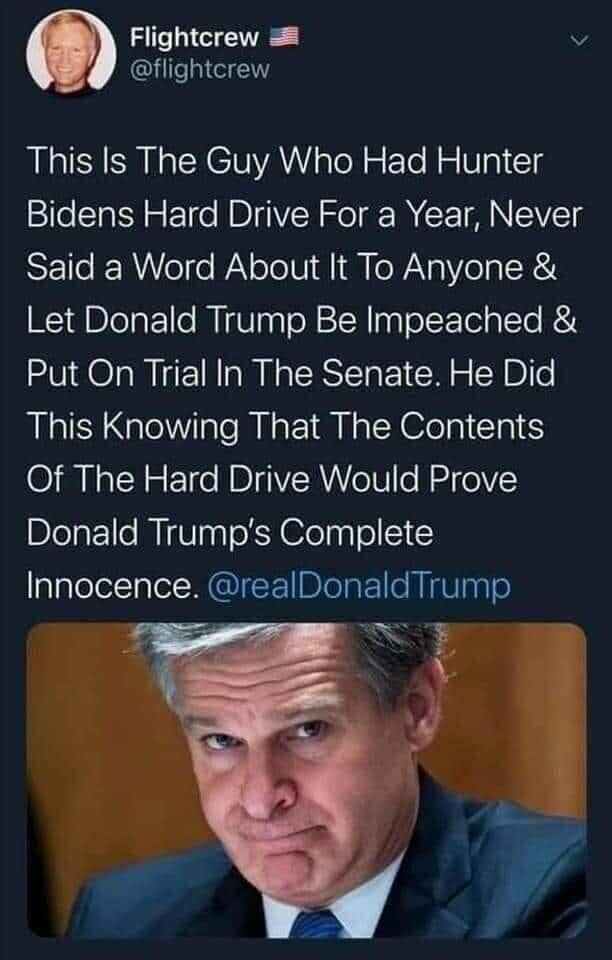Open the Flightcrew display name
The width and height of the screenshot is (612, 960).
(195, 38)
